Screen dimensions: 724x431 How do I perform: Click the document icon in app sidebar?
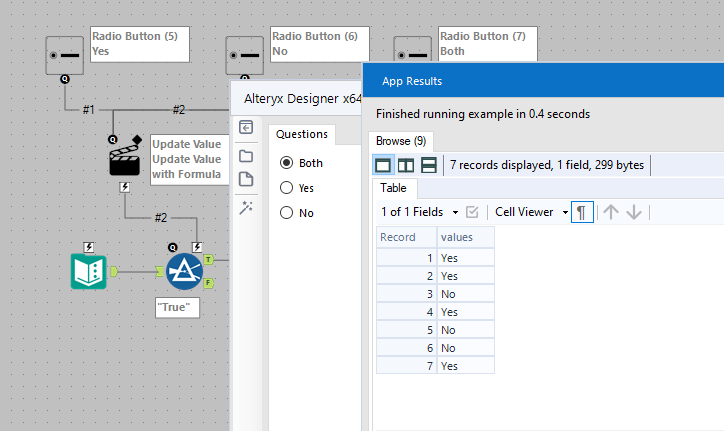(x=246, y=179)
